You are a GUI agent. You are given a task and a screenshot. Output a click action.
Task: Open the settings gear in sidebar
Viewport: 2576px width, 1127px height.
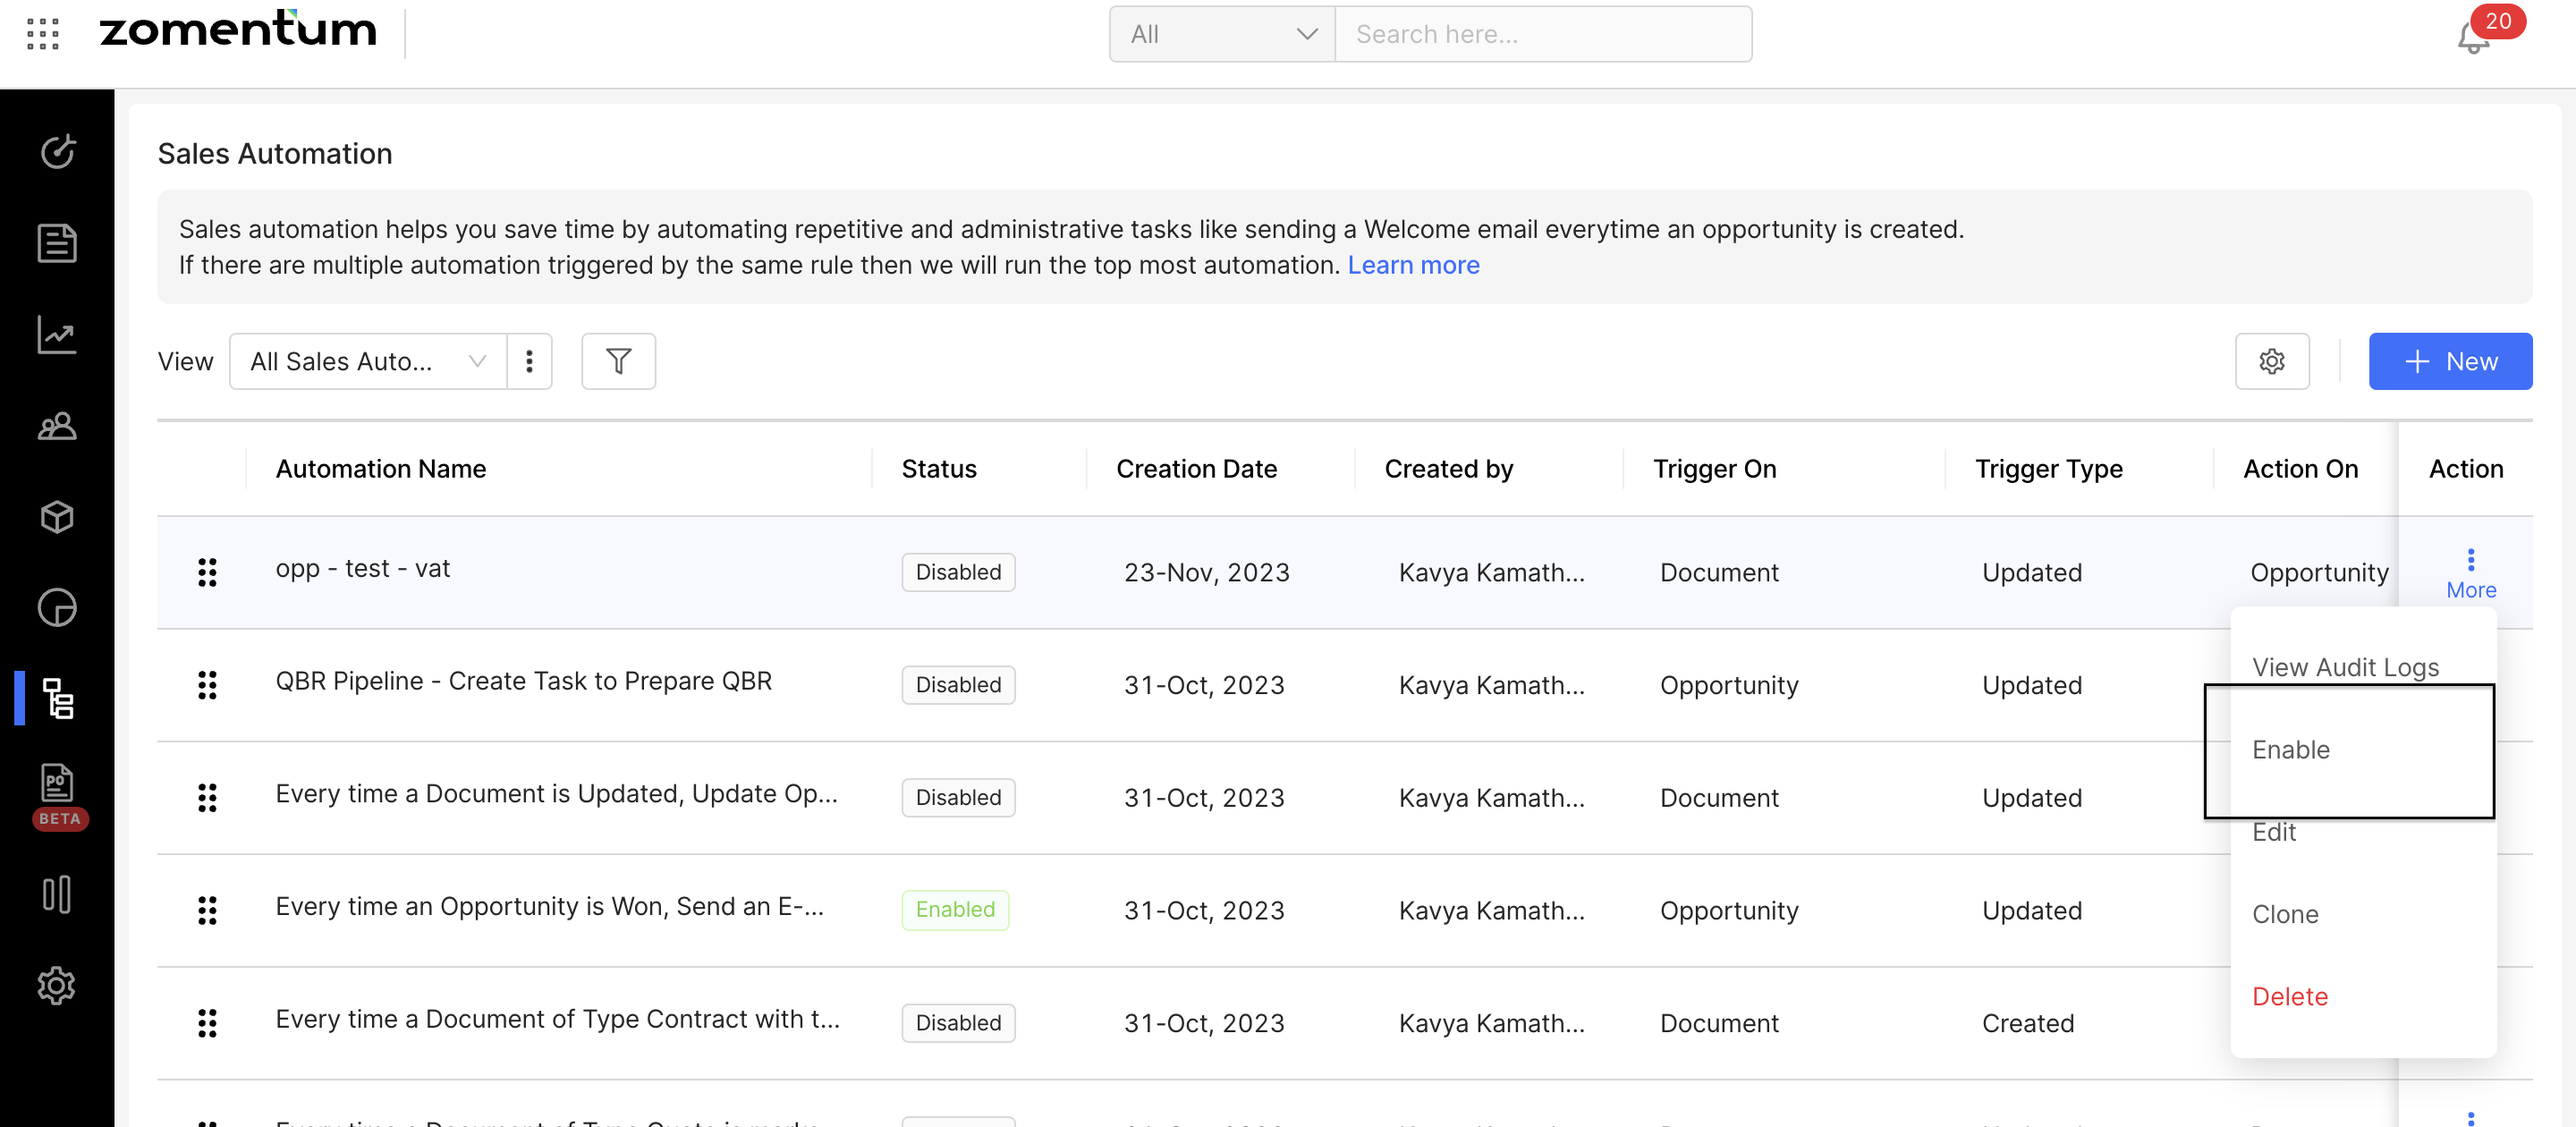(x=57, y=985)
